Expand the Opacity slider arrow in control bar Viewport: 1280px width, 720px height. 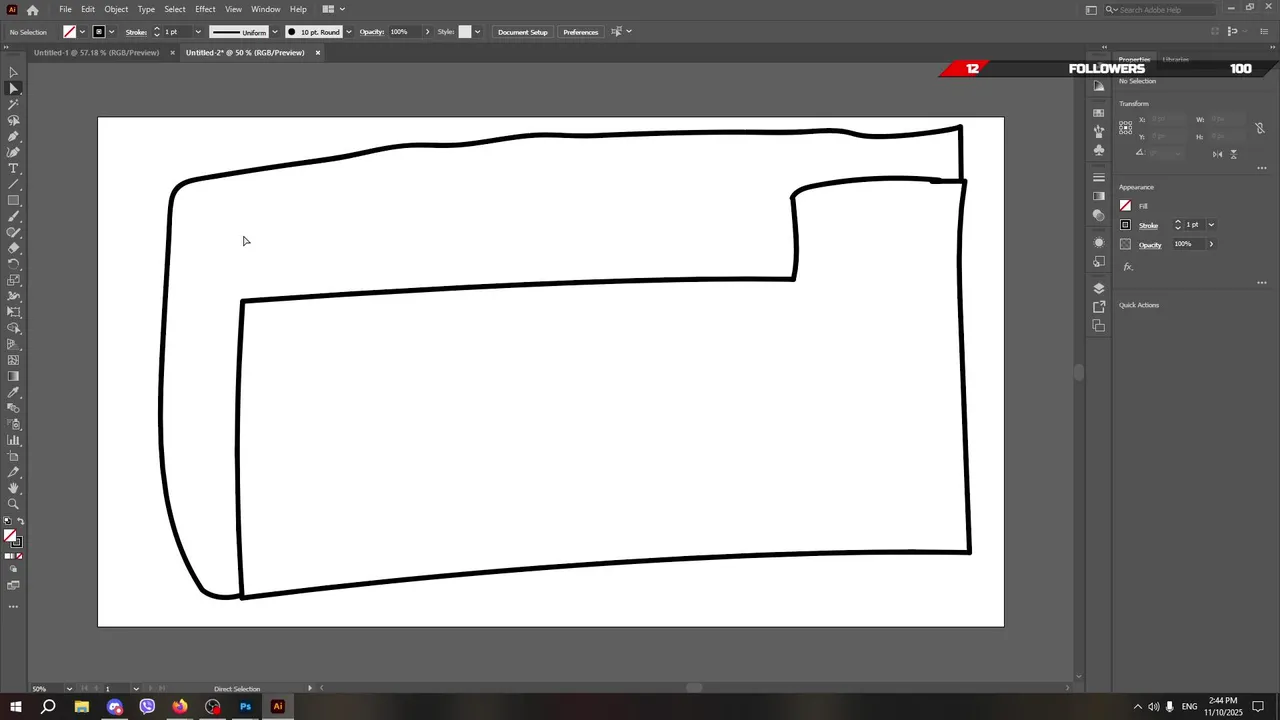pyautogui.click(x=427, y=32)
